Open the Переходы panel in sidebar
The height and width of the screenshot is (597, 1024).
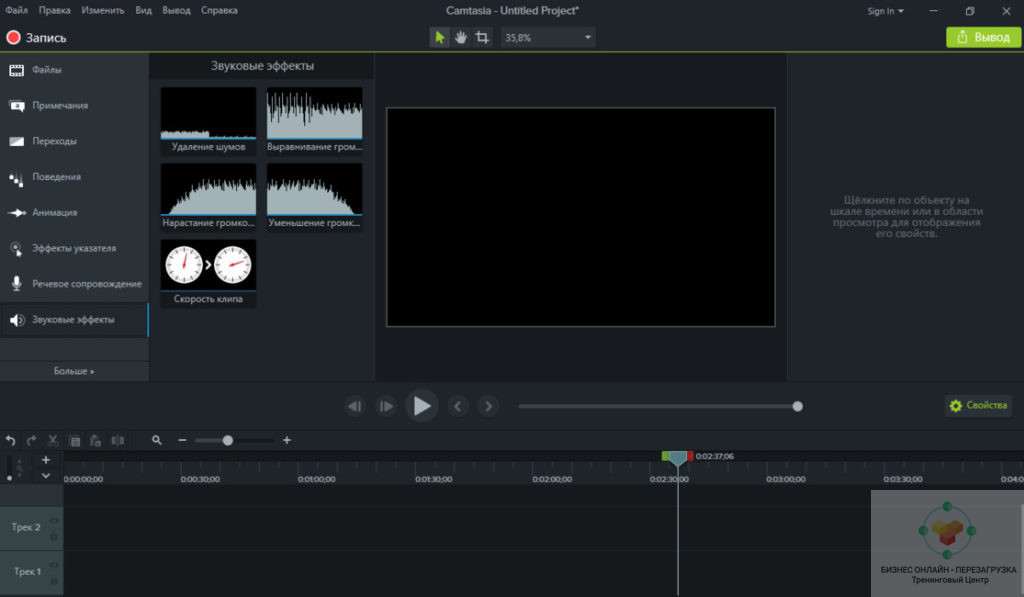tap(54, 141)
